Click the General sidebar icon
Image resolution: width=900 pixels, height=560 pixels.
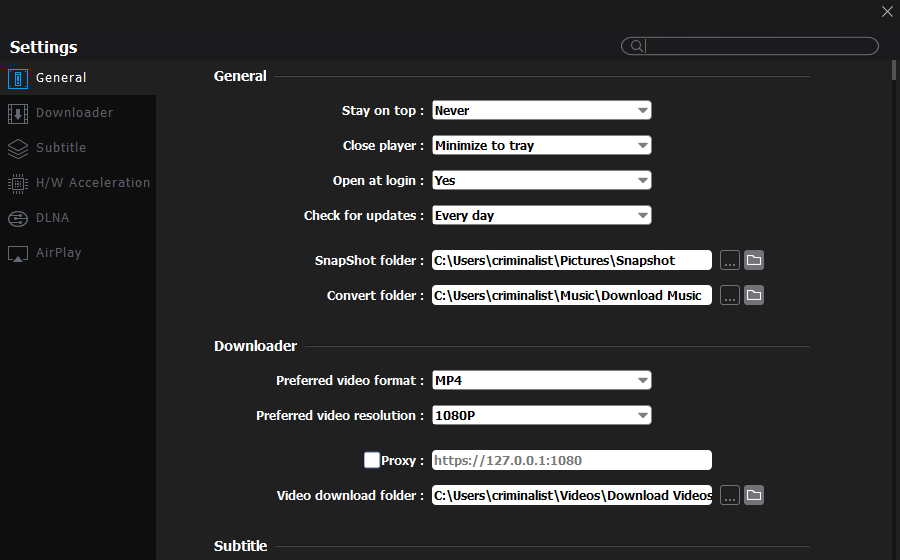(17, 78)
